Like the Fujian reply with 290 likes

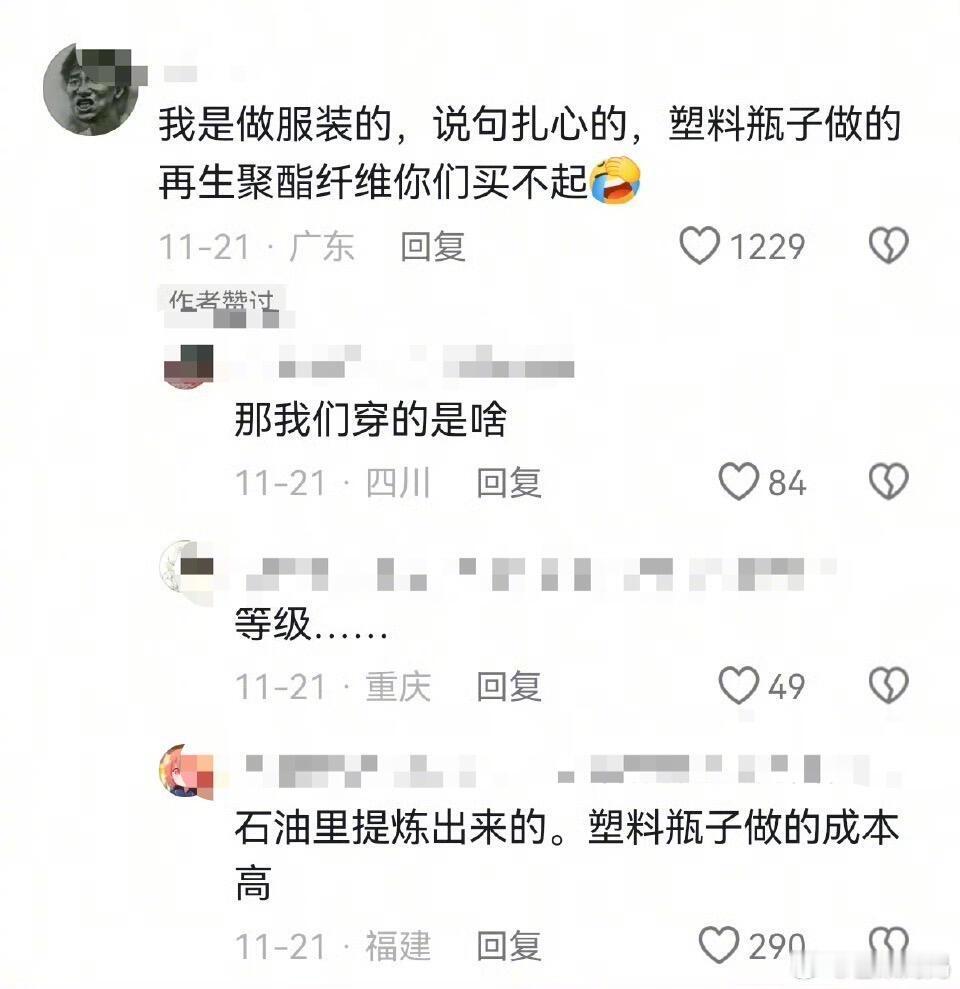pyautogui.click(x=718, y=945)
